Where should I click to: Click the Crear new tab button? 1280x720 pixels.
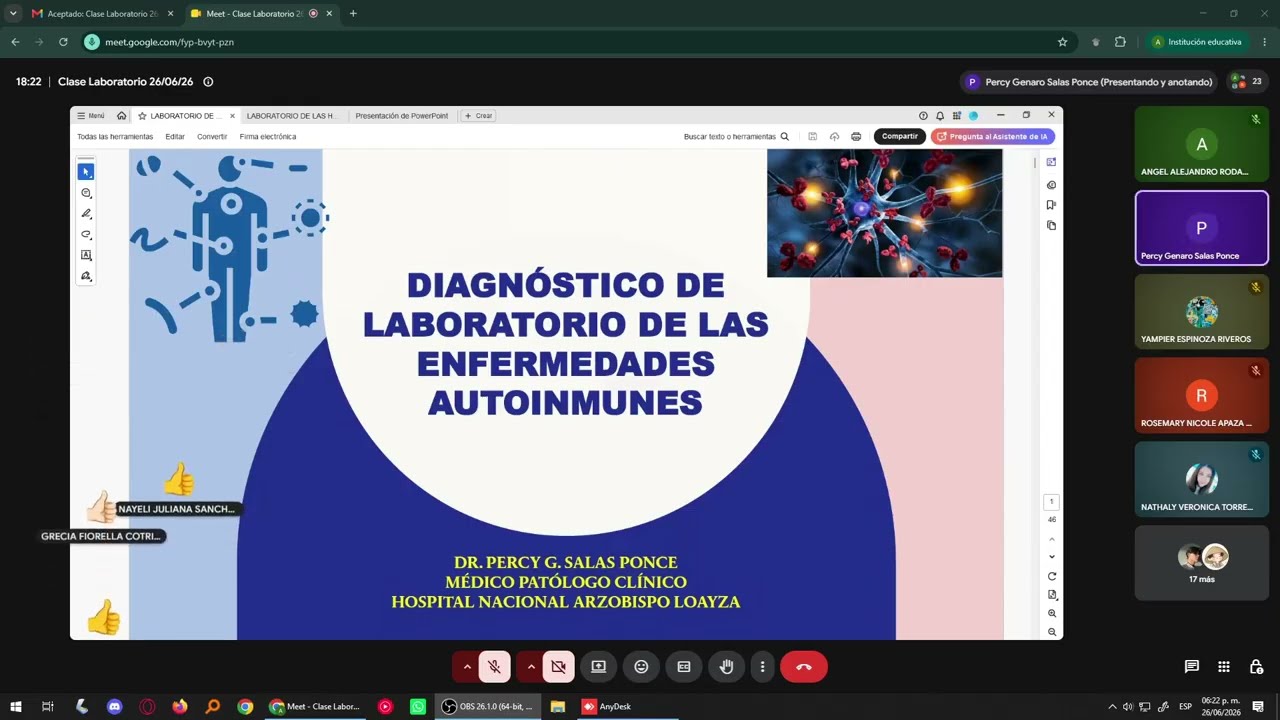click(478, 116)
